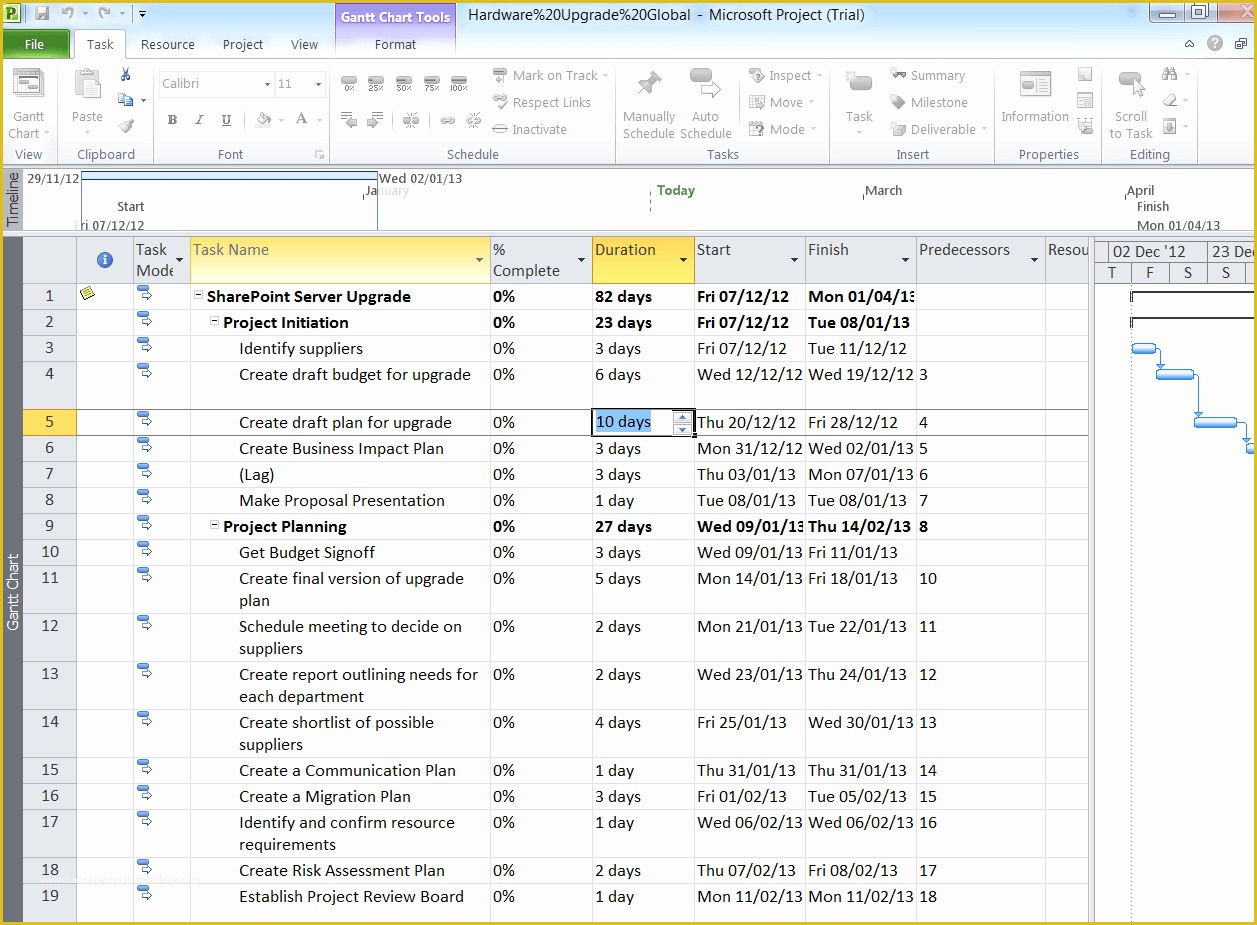1257x925 pixels.
Task: Toggle Bold formatting
Action: coord(172,120)
